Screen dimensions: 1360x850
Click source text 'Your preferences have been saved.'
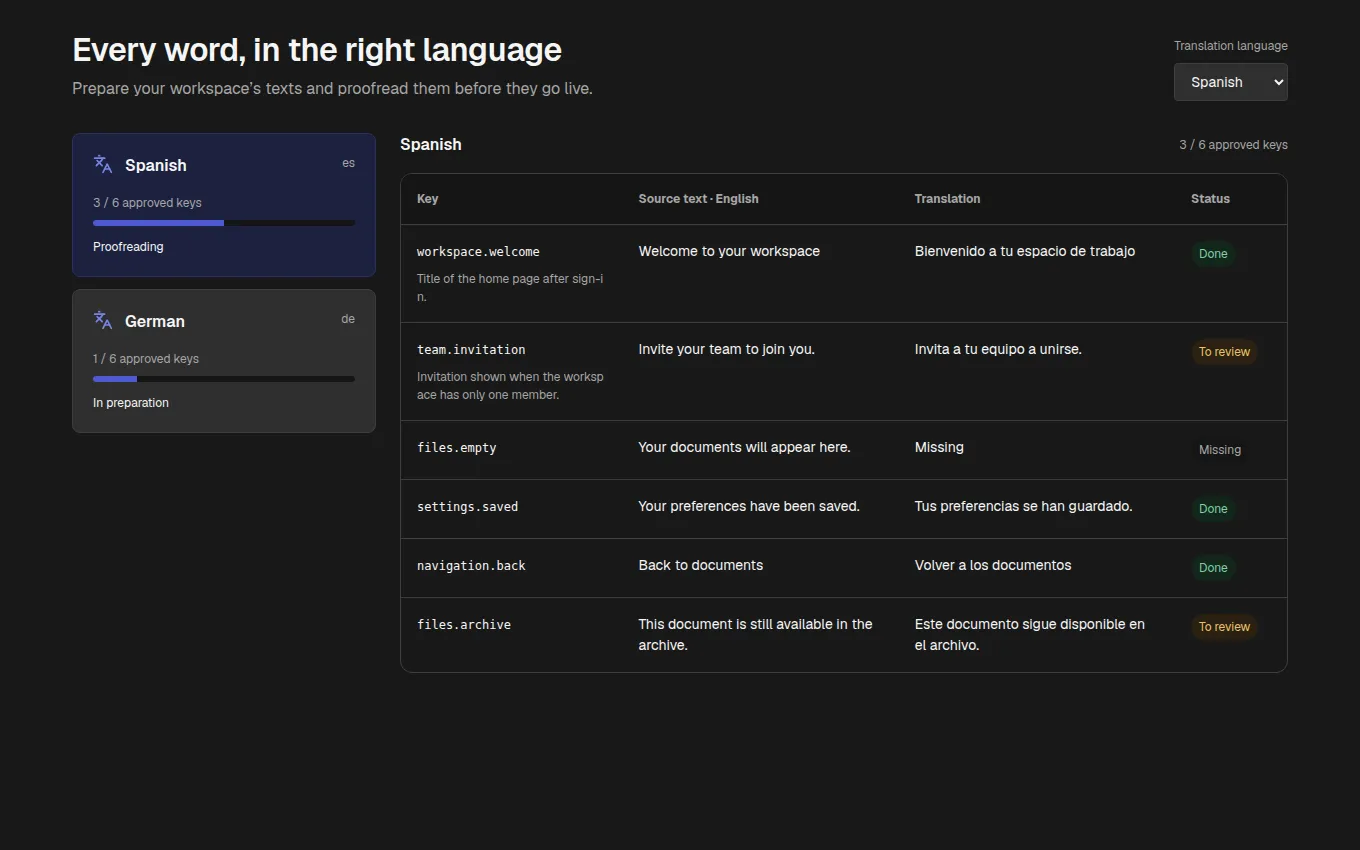tap(749, 506)
